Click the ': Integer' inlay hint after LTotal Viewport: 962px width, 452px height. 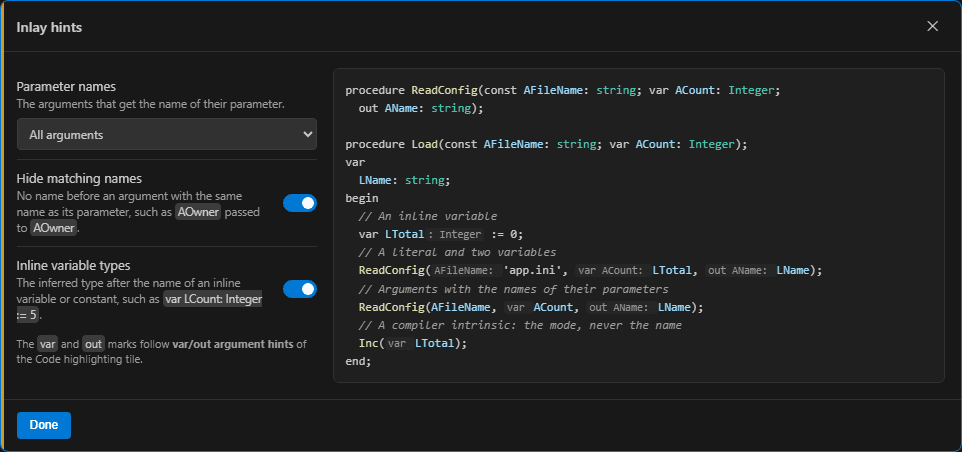[x=455, y=234]
